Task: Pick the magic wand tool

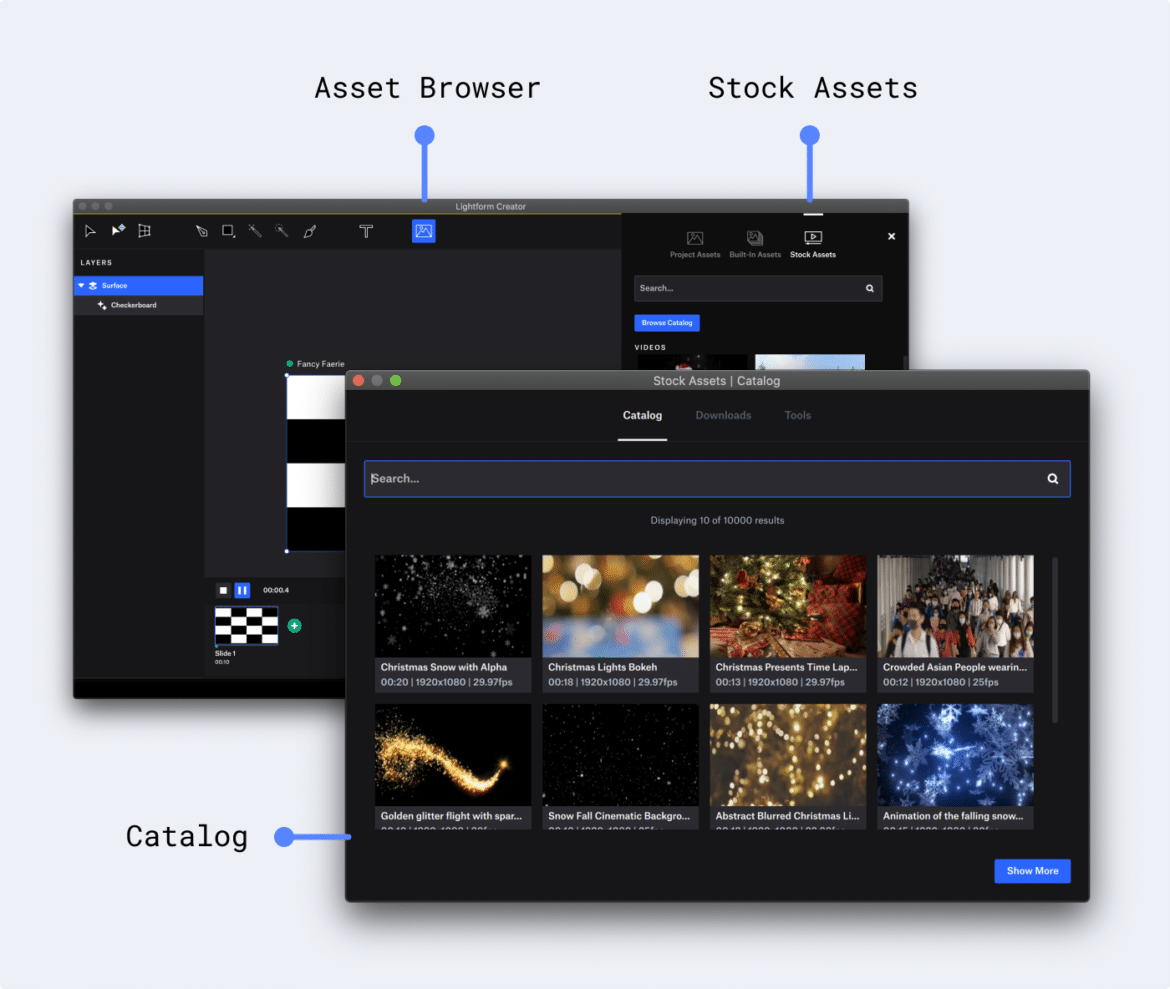Action: click(x=254, y=230)
